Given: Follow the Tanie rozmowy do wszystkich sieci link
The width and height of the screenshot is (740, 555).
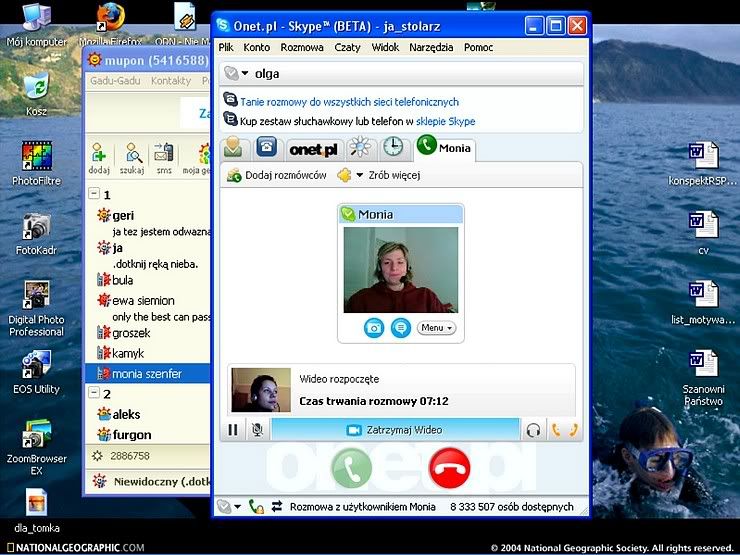Looking at the screenshot, I should click(x=349, y=101).
